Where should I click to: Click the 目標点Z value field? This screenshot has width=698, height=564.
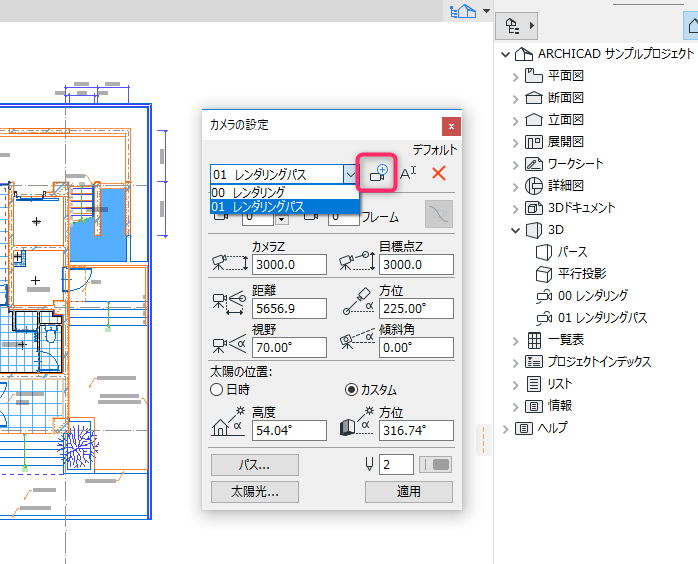click(416, 264)
